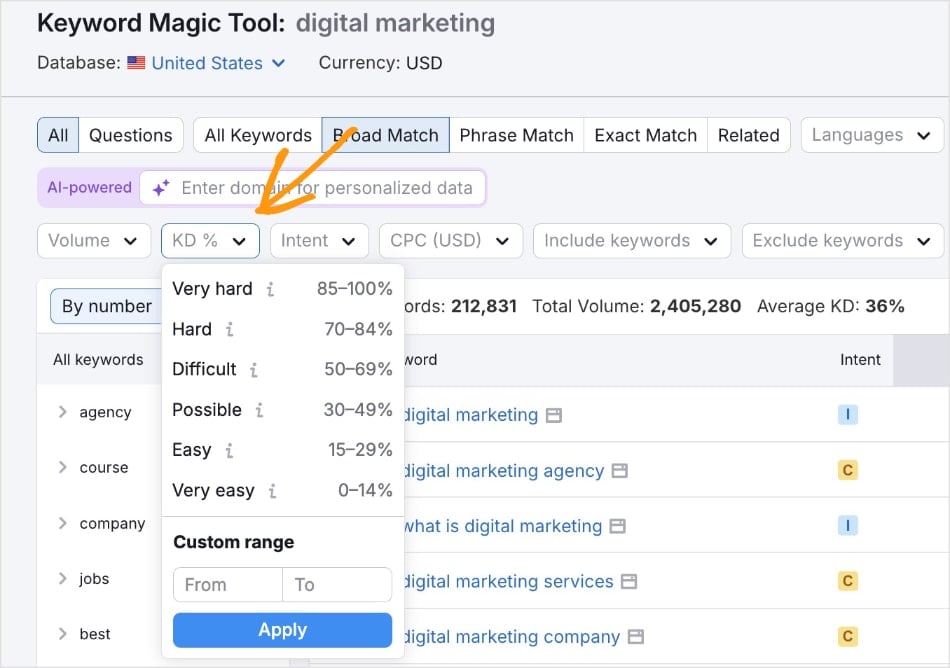The width and height of the screenshot is (950, 668).
Task: Click the From field in Custom range
Action: 227,585
